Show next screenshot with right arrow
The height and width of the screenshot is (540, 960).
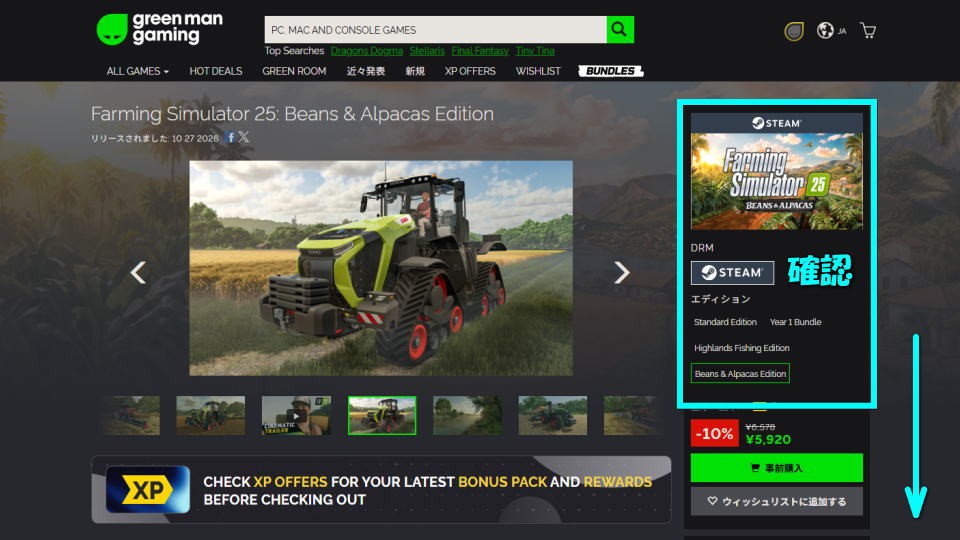coord(621,272)
